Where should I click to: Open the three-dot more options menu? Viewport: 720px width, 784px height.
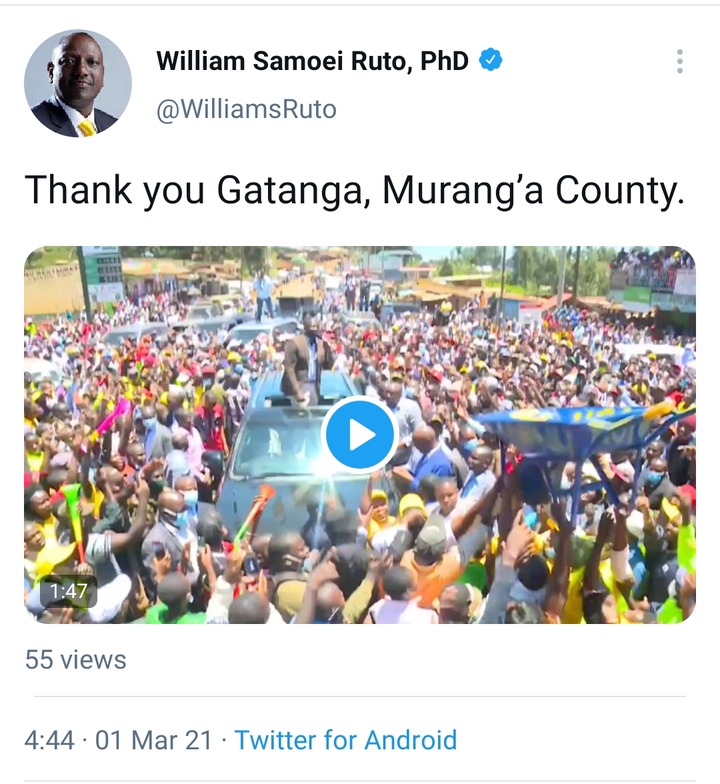coord(680,62)
